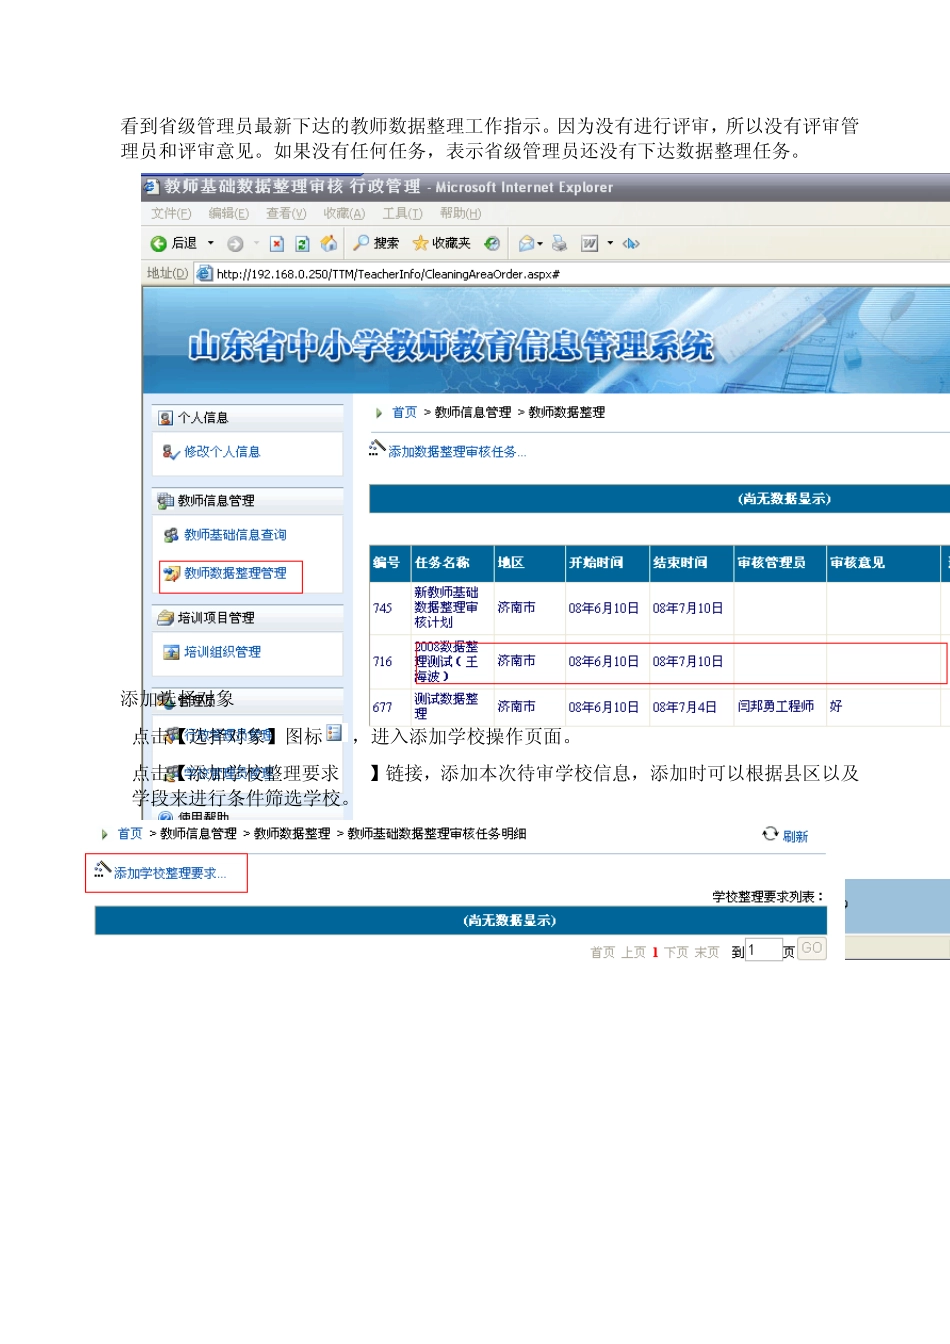The height and width of the screenshot is (1344, 950).
Task: Click the 个人信息 section header
Action: pos(248,417)
